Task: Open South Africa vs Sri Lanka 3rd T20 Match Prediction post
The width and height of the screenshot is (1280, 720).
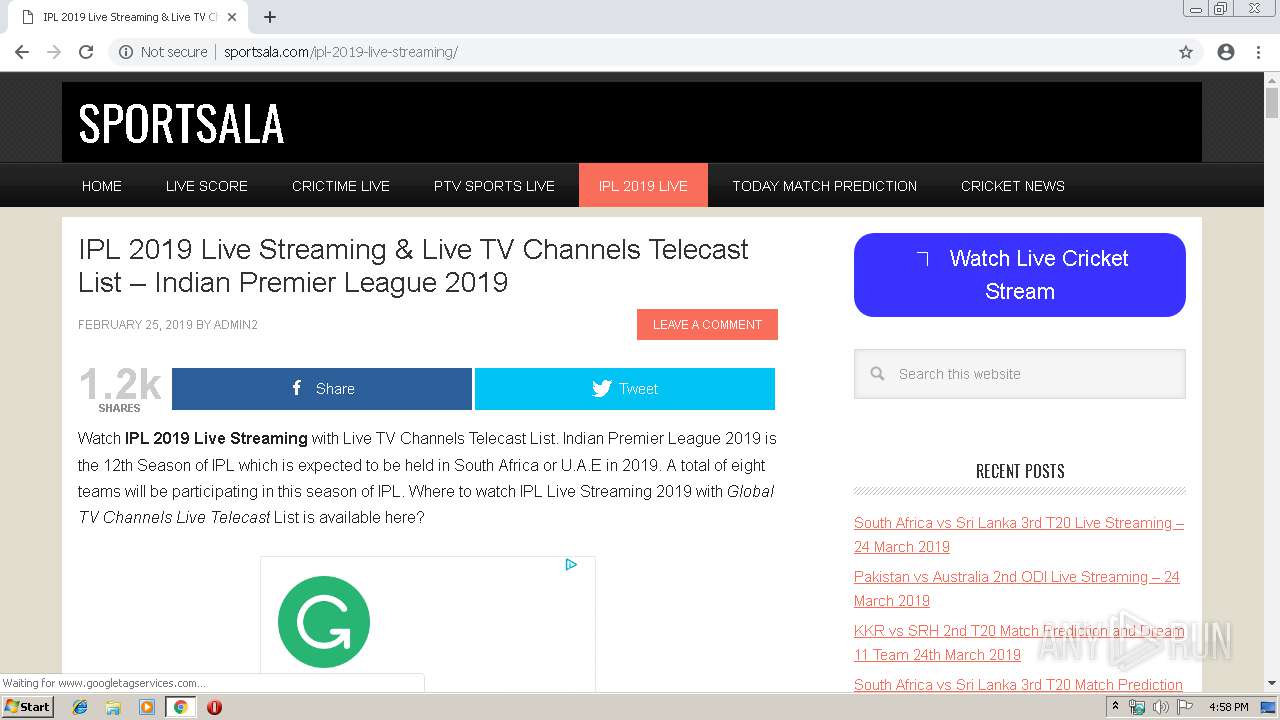Action: (1018, 685)
